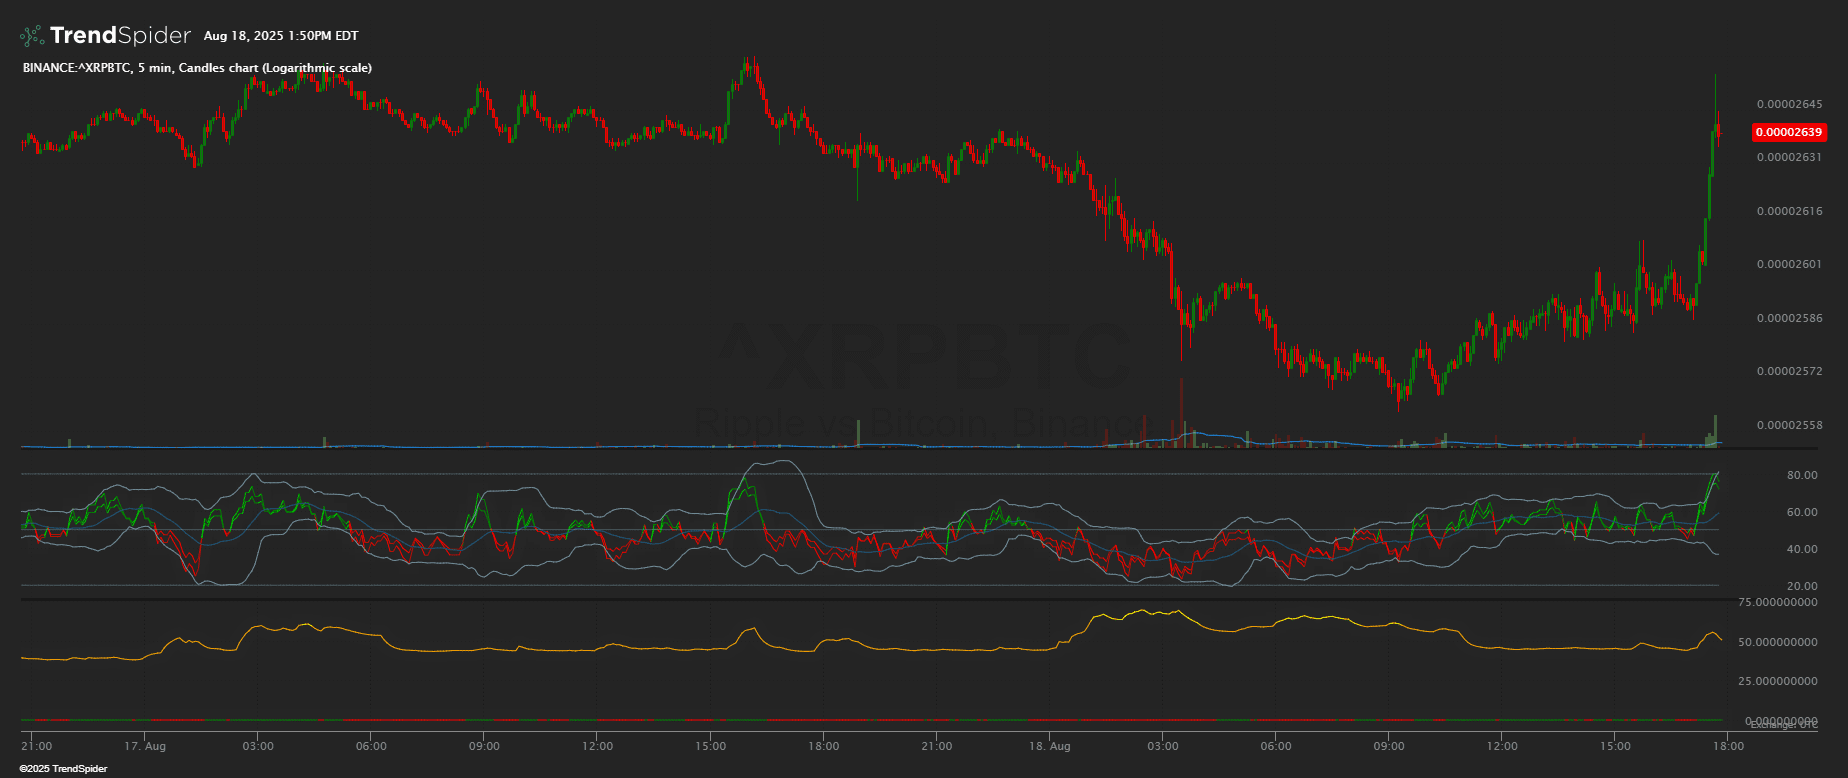Click the 0.00002572 price axis label

click(1789, 371)
